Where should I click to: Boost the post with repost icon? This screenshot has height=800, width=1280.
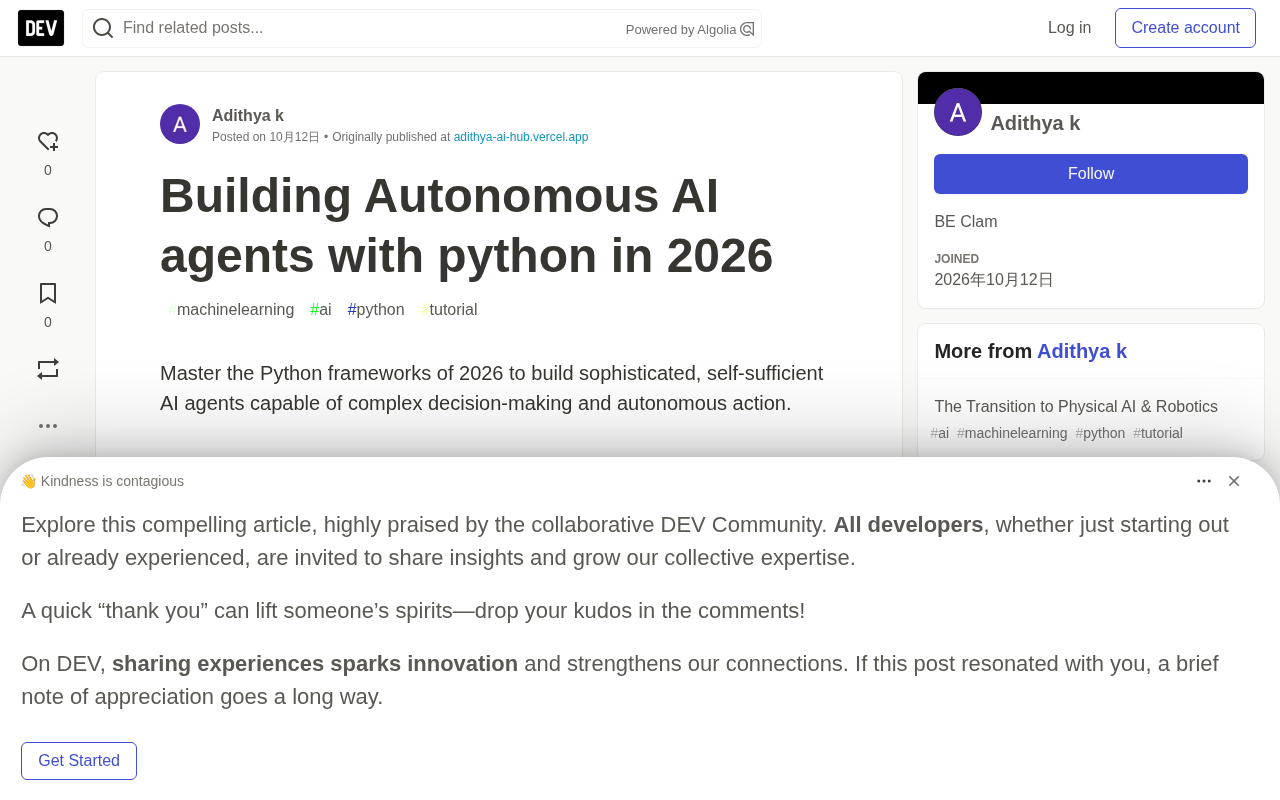coord(48,369)
